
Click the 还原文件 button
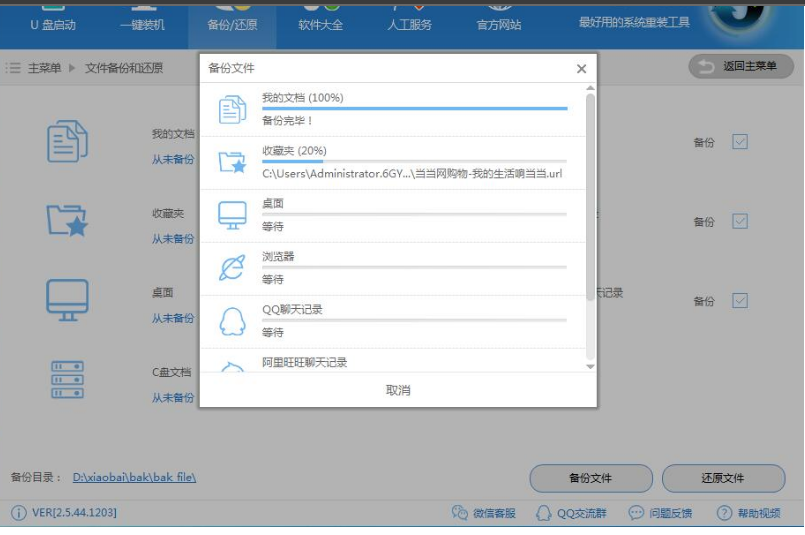[x=723, y=478]
